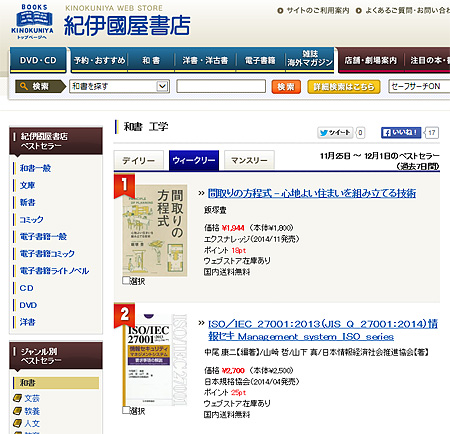Tick the 選択 checkbox for rank 1 book
Image resolution: width=450 pixels, height=434 pixels.
[x=126, y=280]
